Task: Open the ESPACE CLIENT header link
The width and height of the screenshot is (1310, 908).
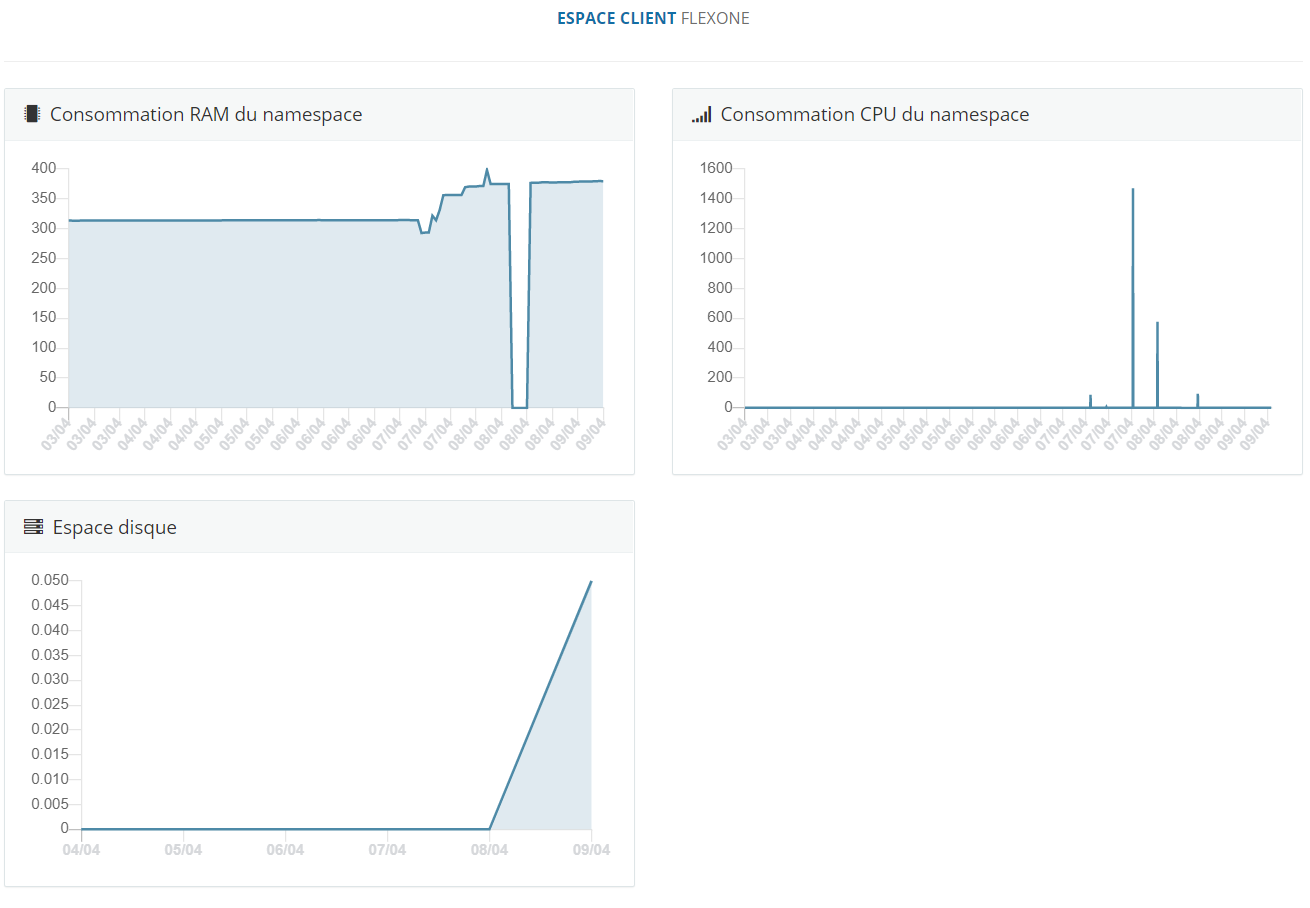Action: click(616, 18)
